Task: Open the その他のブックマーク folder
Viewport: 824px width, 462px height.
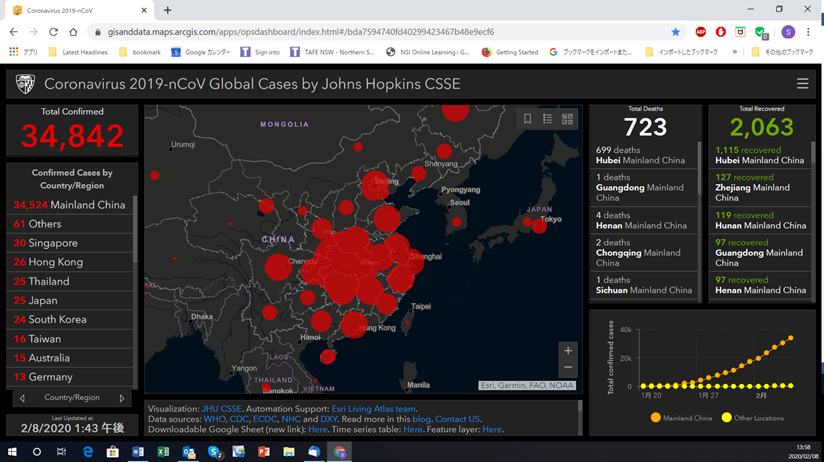Action: 782,52
